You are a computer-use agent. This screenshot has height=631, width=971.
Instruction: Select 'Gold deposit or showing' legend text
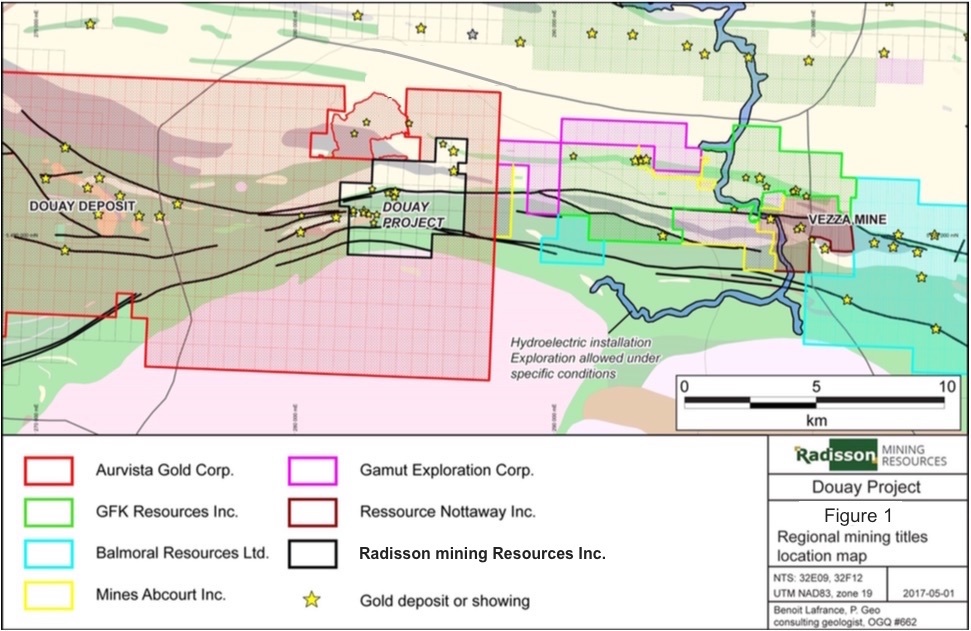pyautogui.click(x=445, y=601)
